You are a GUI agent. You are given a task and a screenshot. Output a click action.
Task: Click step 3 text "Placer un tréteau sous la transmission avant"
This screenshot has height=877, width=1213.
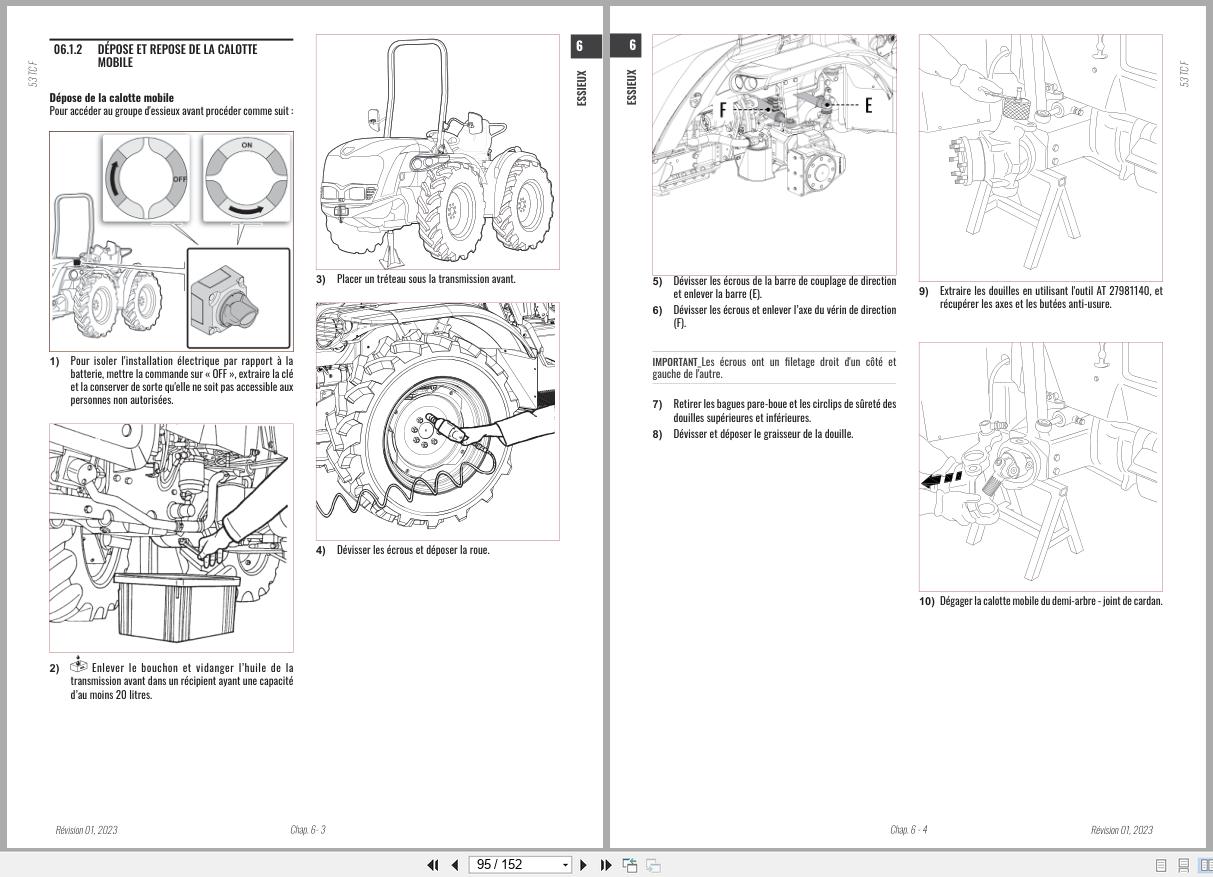(x=426, y=279)
